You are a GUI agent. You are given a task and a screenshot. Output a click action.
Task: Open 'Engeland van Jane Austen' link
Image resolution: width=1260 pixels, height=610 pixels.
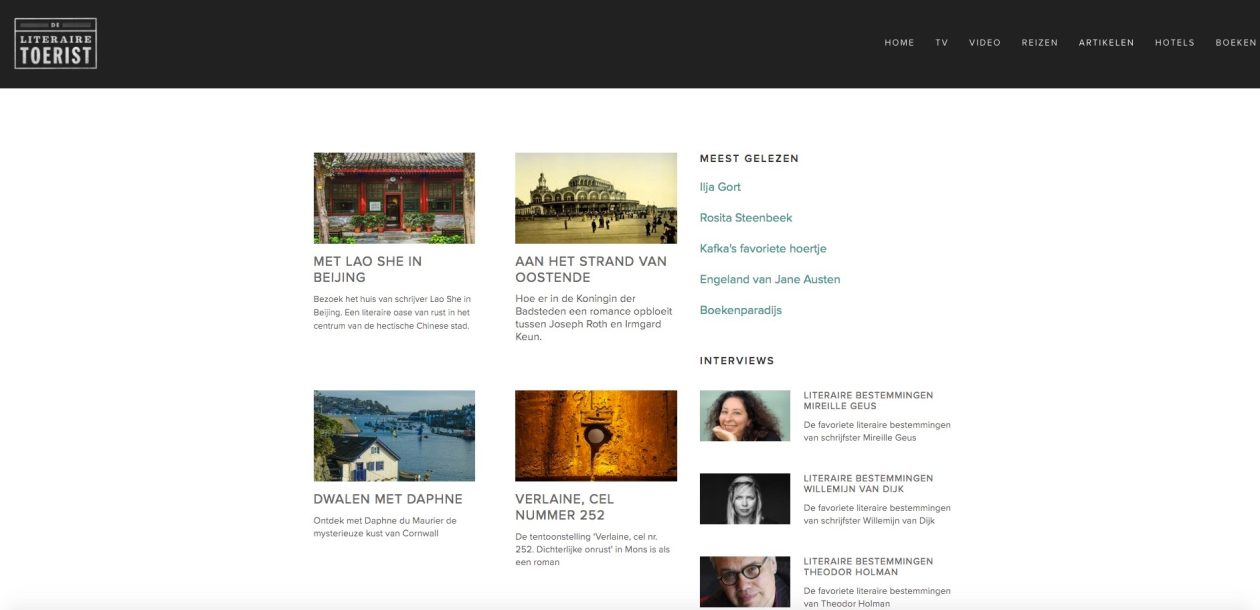pyautogui.click(x=770, y=280)
